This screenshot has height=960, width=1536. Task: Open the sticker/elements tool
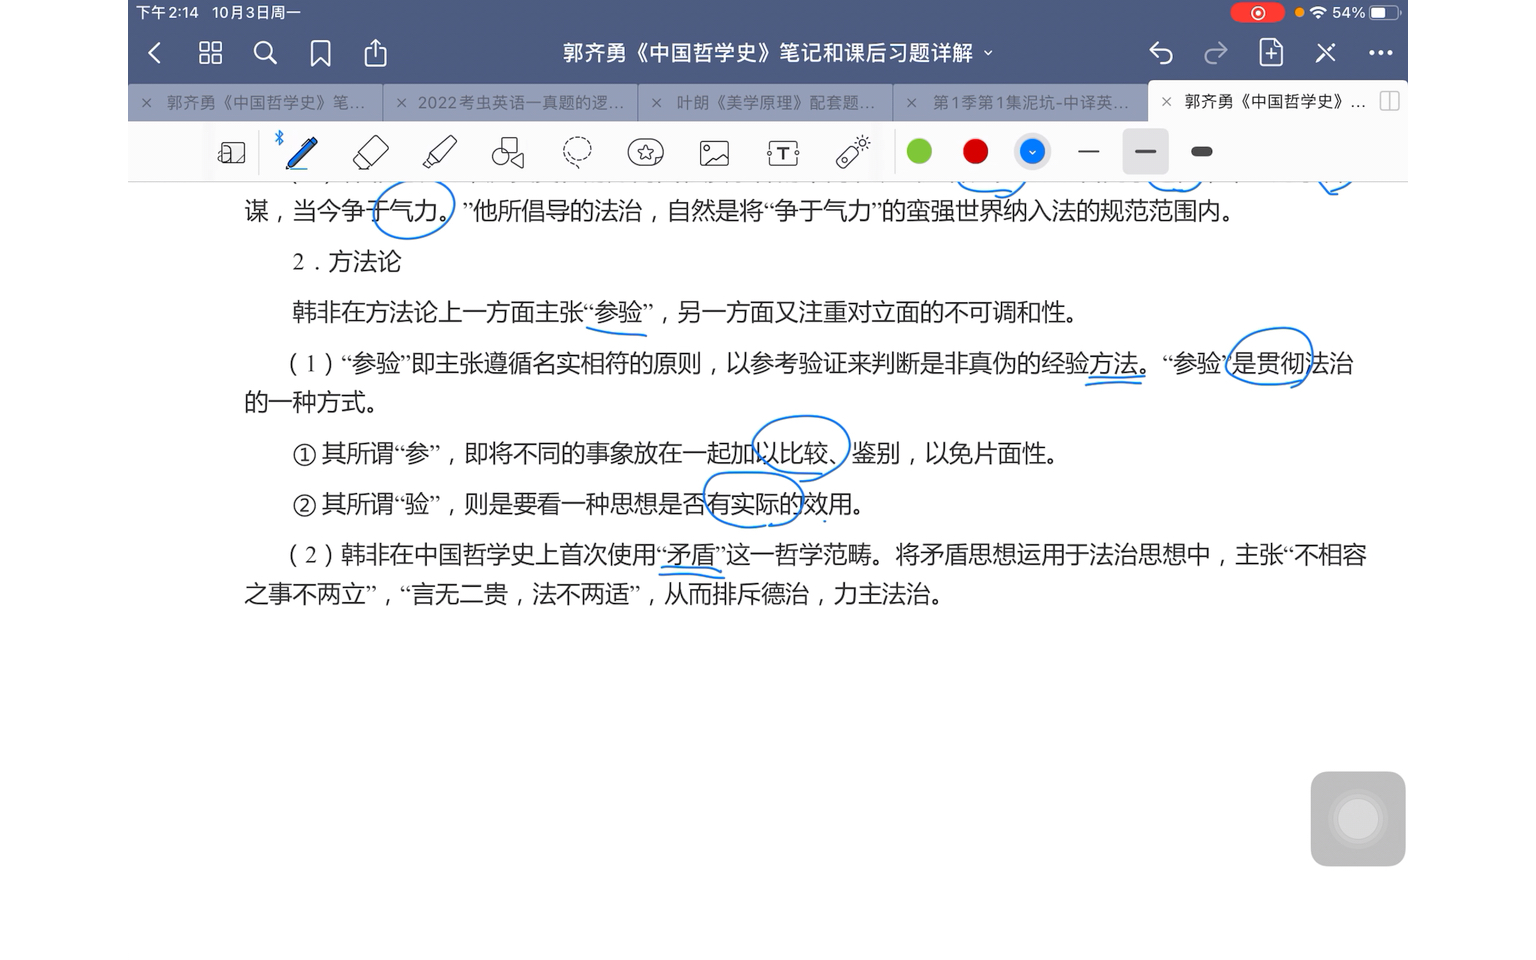pyautogui.click(x=646, y=152)
